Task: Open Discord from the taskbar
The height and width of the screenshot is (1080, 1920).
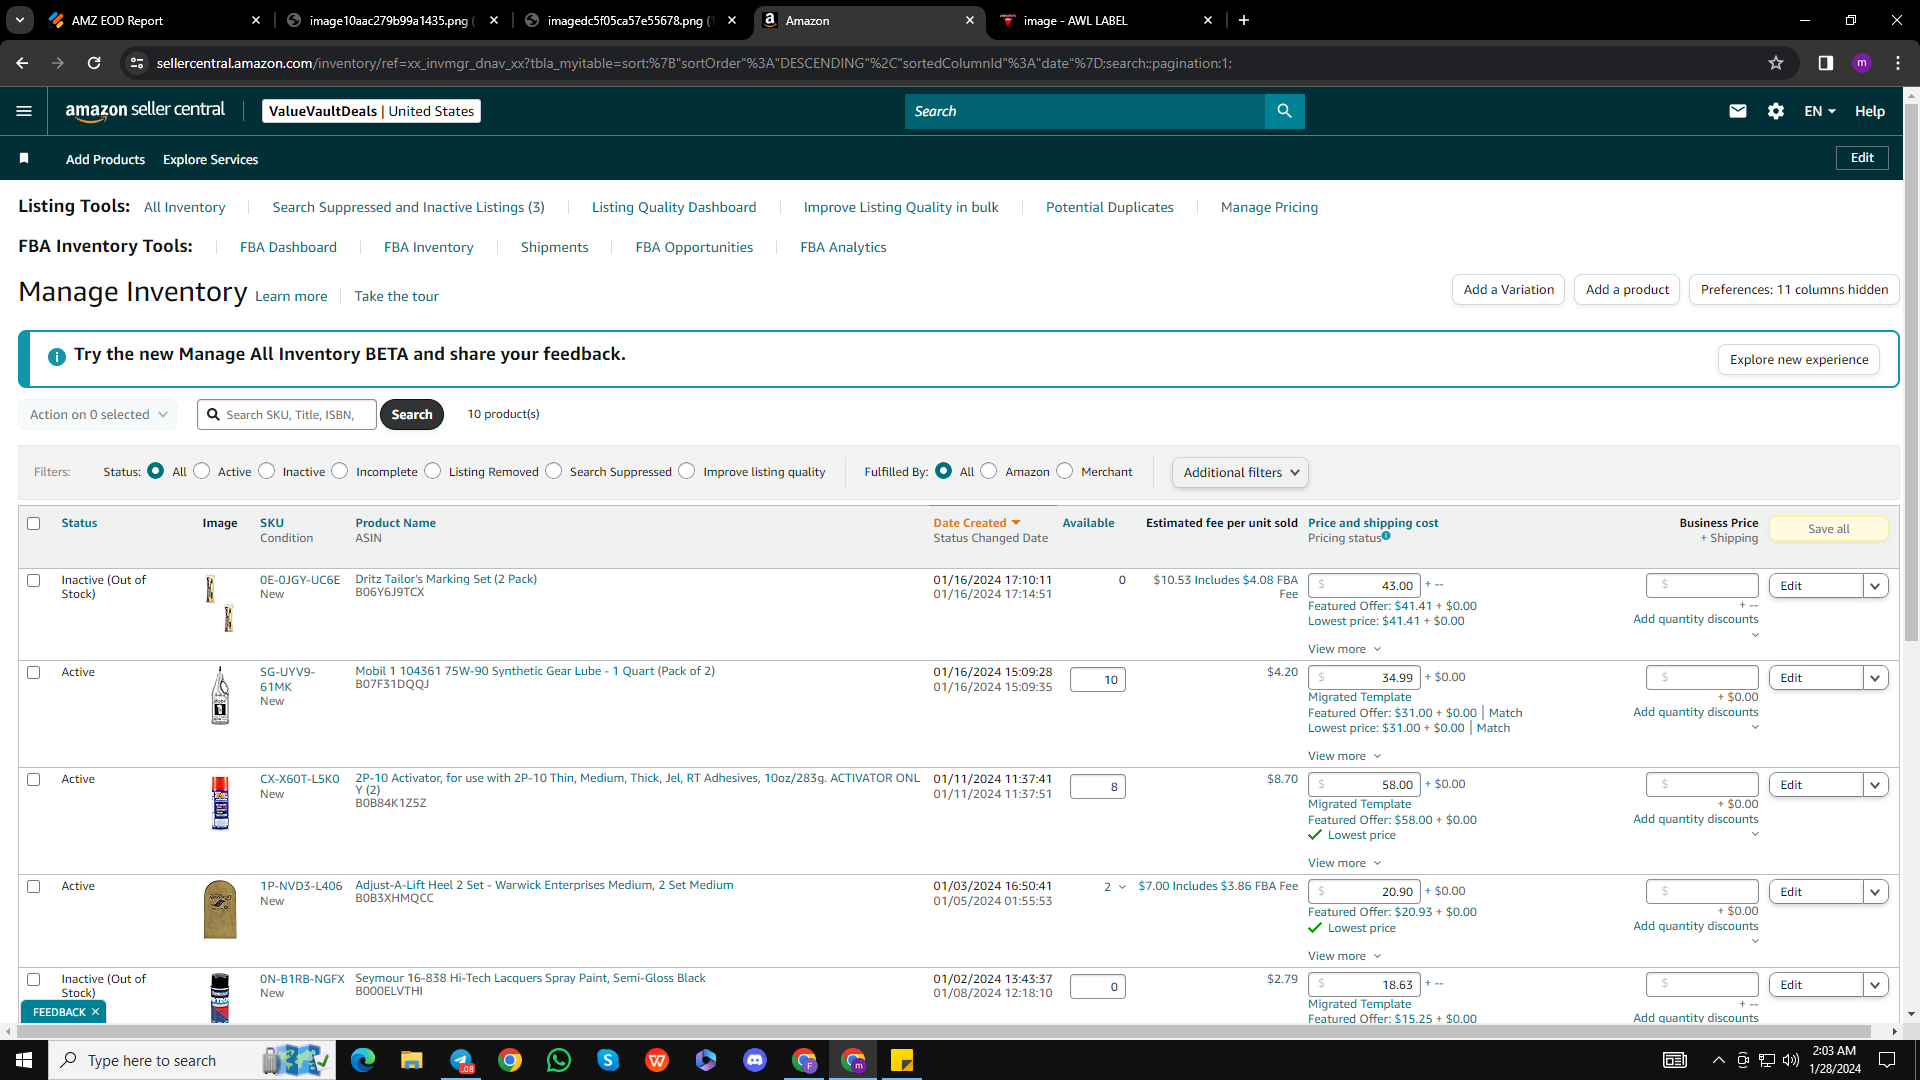Action: [755, 1060]
